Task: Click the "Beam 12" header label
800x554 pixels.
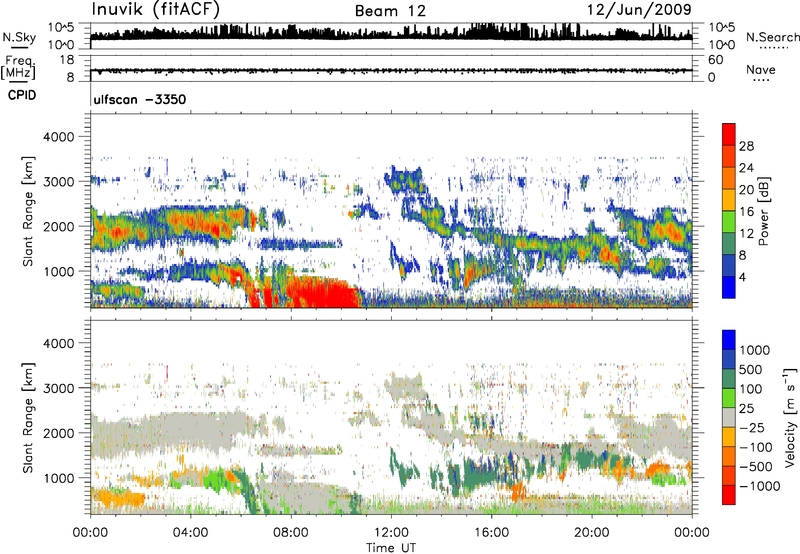Action: tap(390, 11)
